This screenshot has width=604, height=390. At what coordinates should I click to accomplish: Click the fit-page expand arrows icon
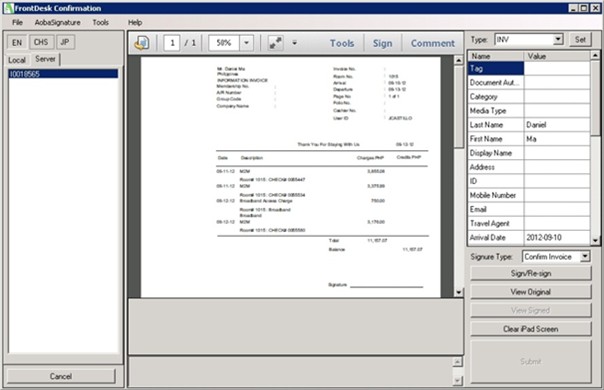[x=275, y=43]
